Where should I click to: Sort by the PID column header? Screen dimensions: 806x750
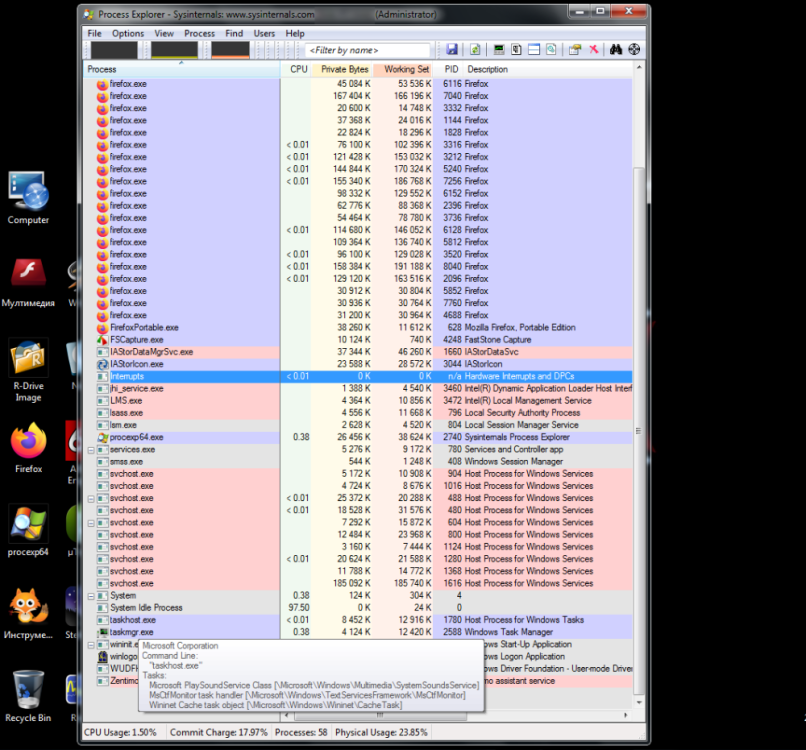(x=448, y=69)
